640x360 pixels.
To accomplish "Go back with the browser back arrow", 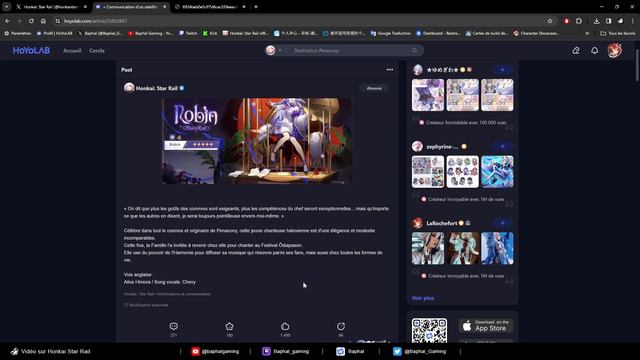I will point(8,21).
